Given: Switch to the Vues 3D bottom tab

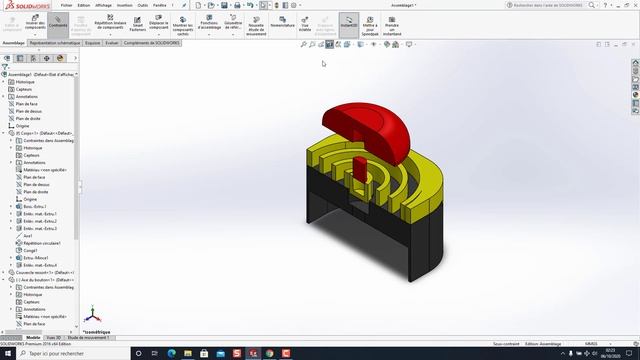Looking at the screenshot, I should pos(53,338).
